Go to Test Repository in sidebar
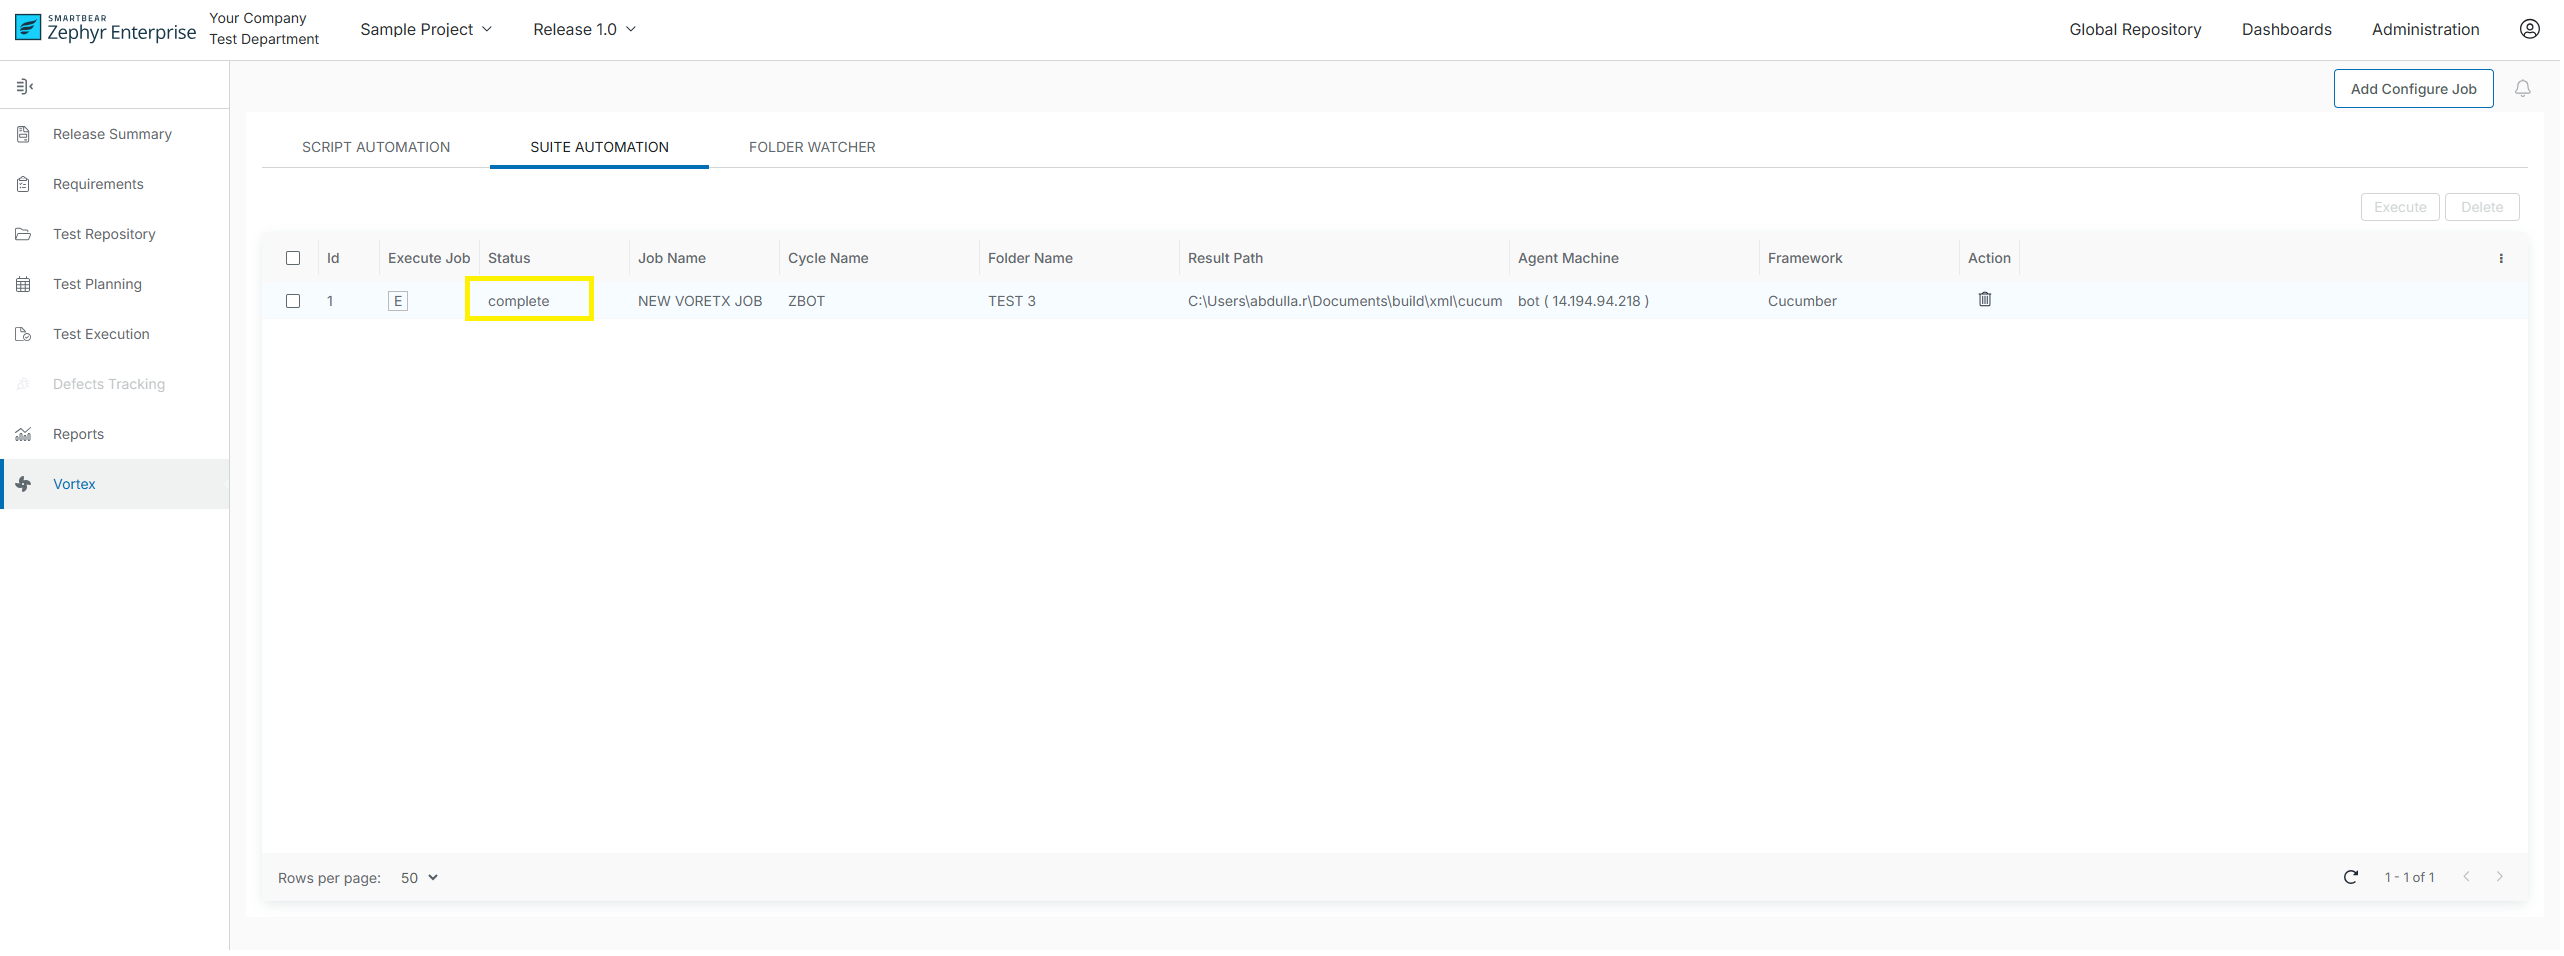Image resolution: width=2564 pixels, height=956 pixels. pyautogui.click(x=104, y=234)
